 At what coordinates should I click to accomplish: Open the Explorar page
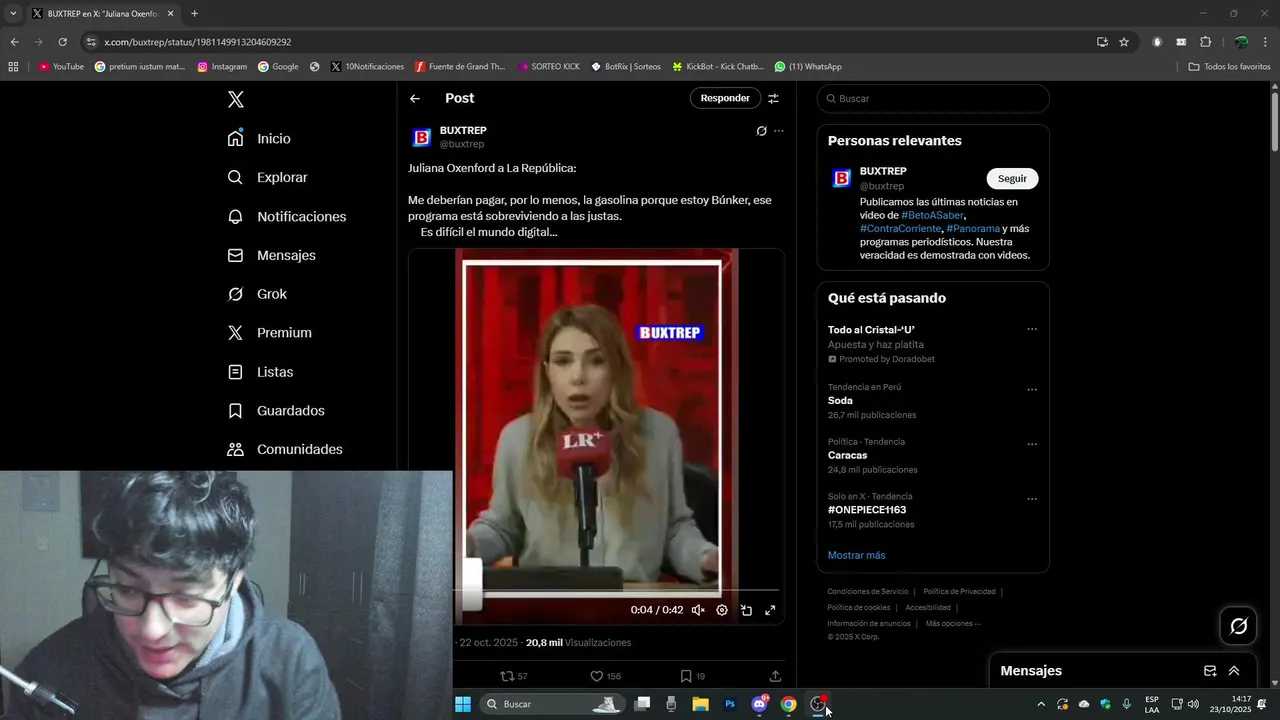click(x=267, y=177)
